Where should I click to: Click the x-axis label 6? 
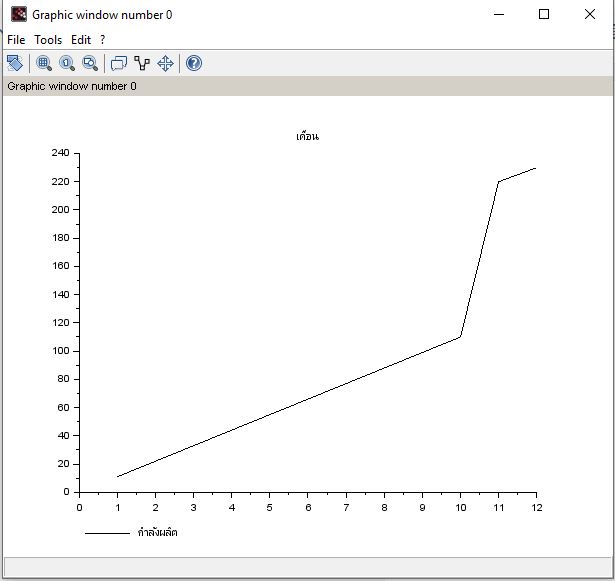(308, 508)
